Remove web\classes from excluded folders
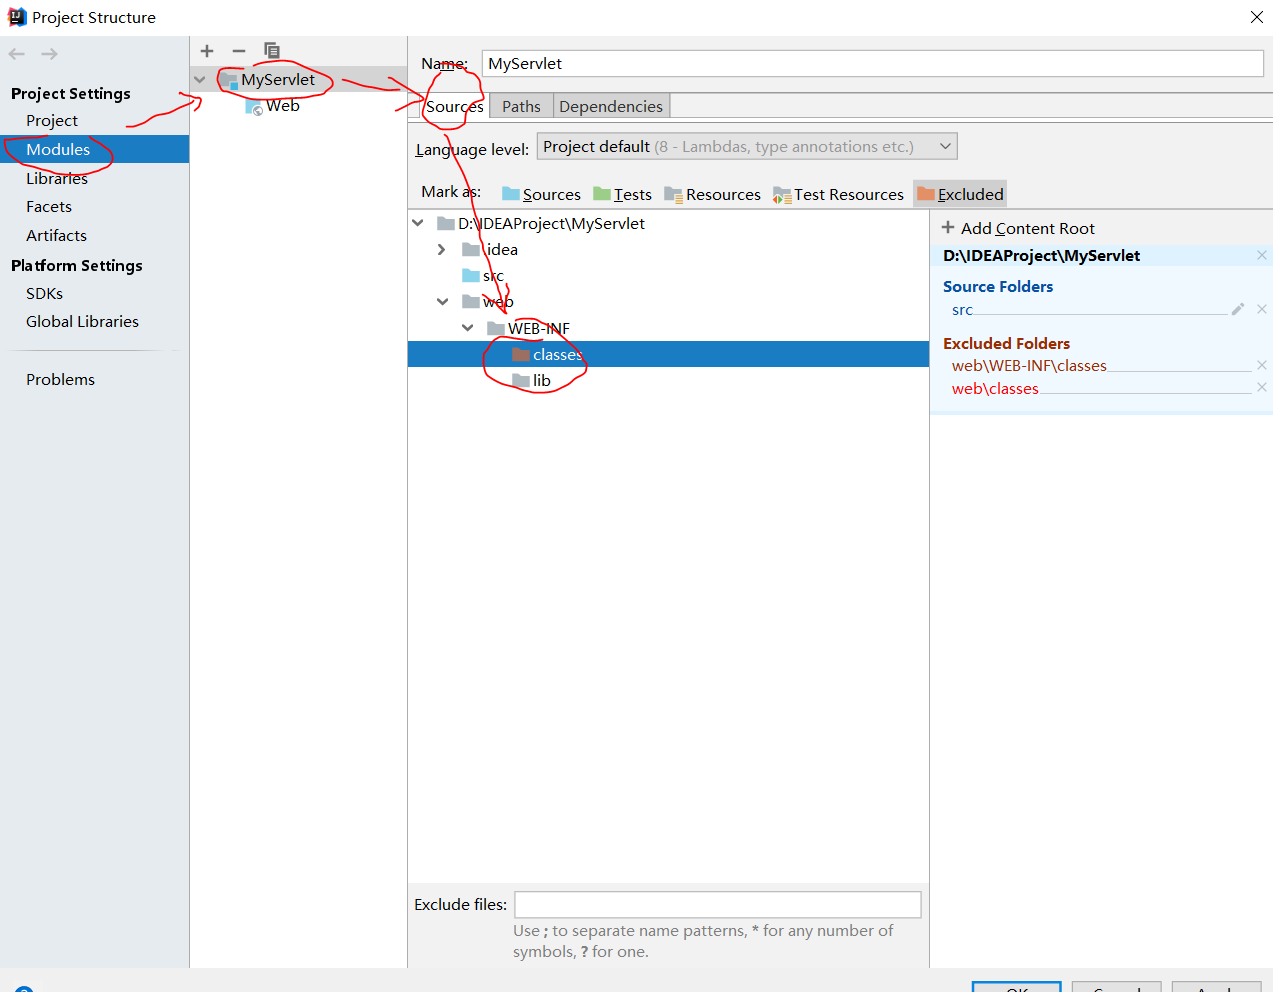The width and height of the screenshot is (1273, 992). [1262, 387]
